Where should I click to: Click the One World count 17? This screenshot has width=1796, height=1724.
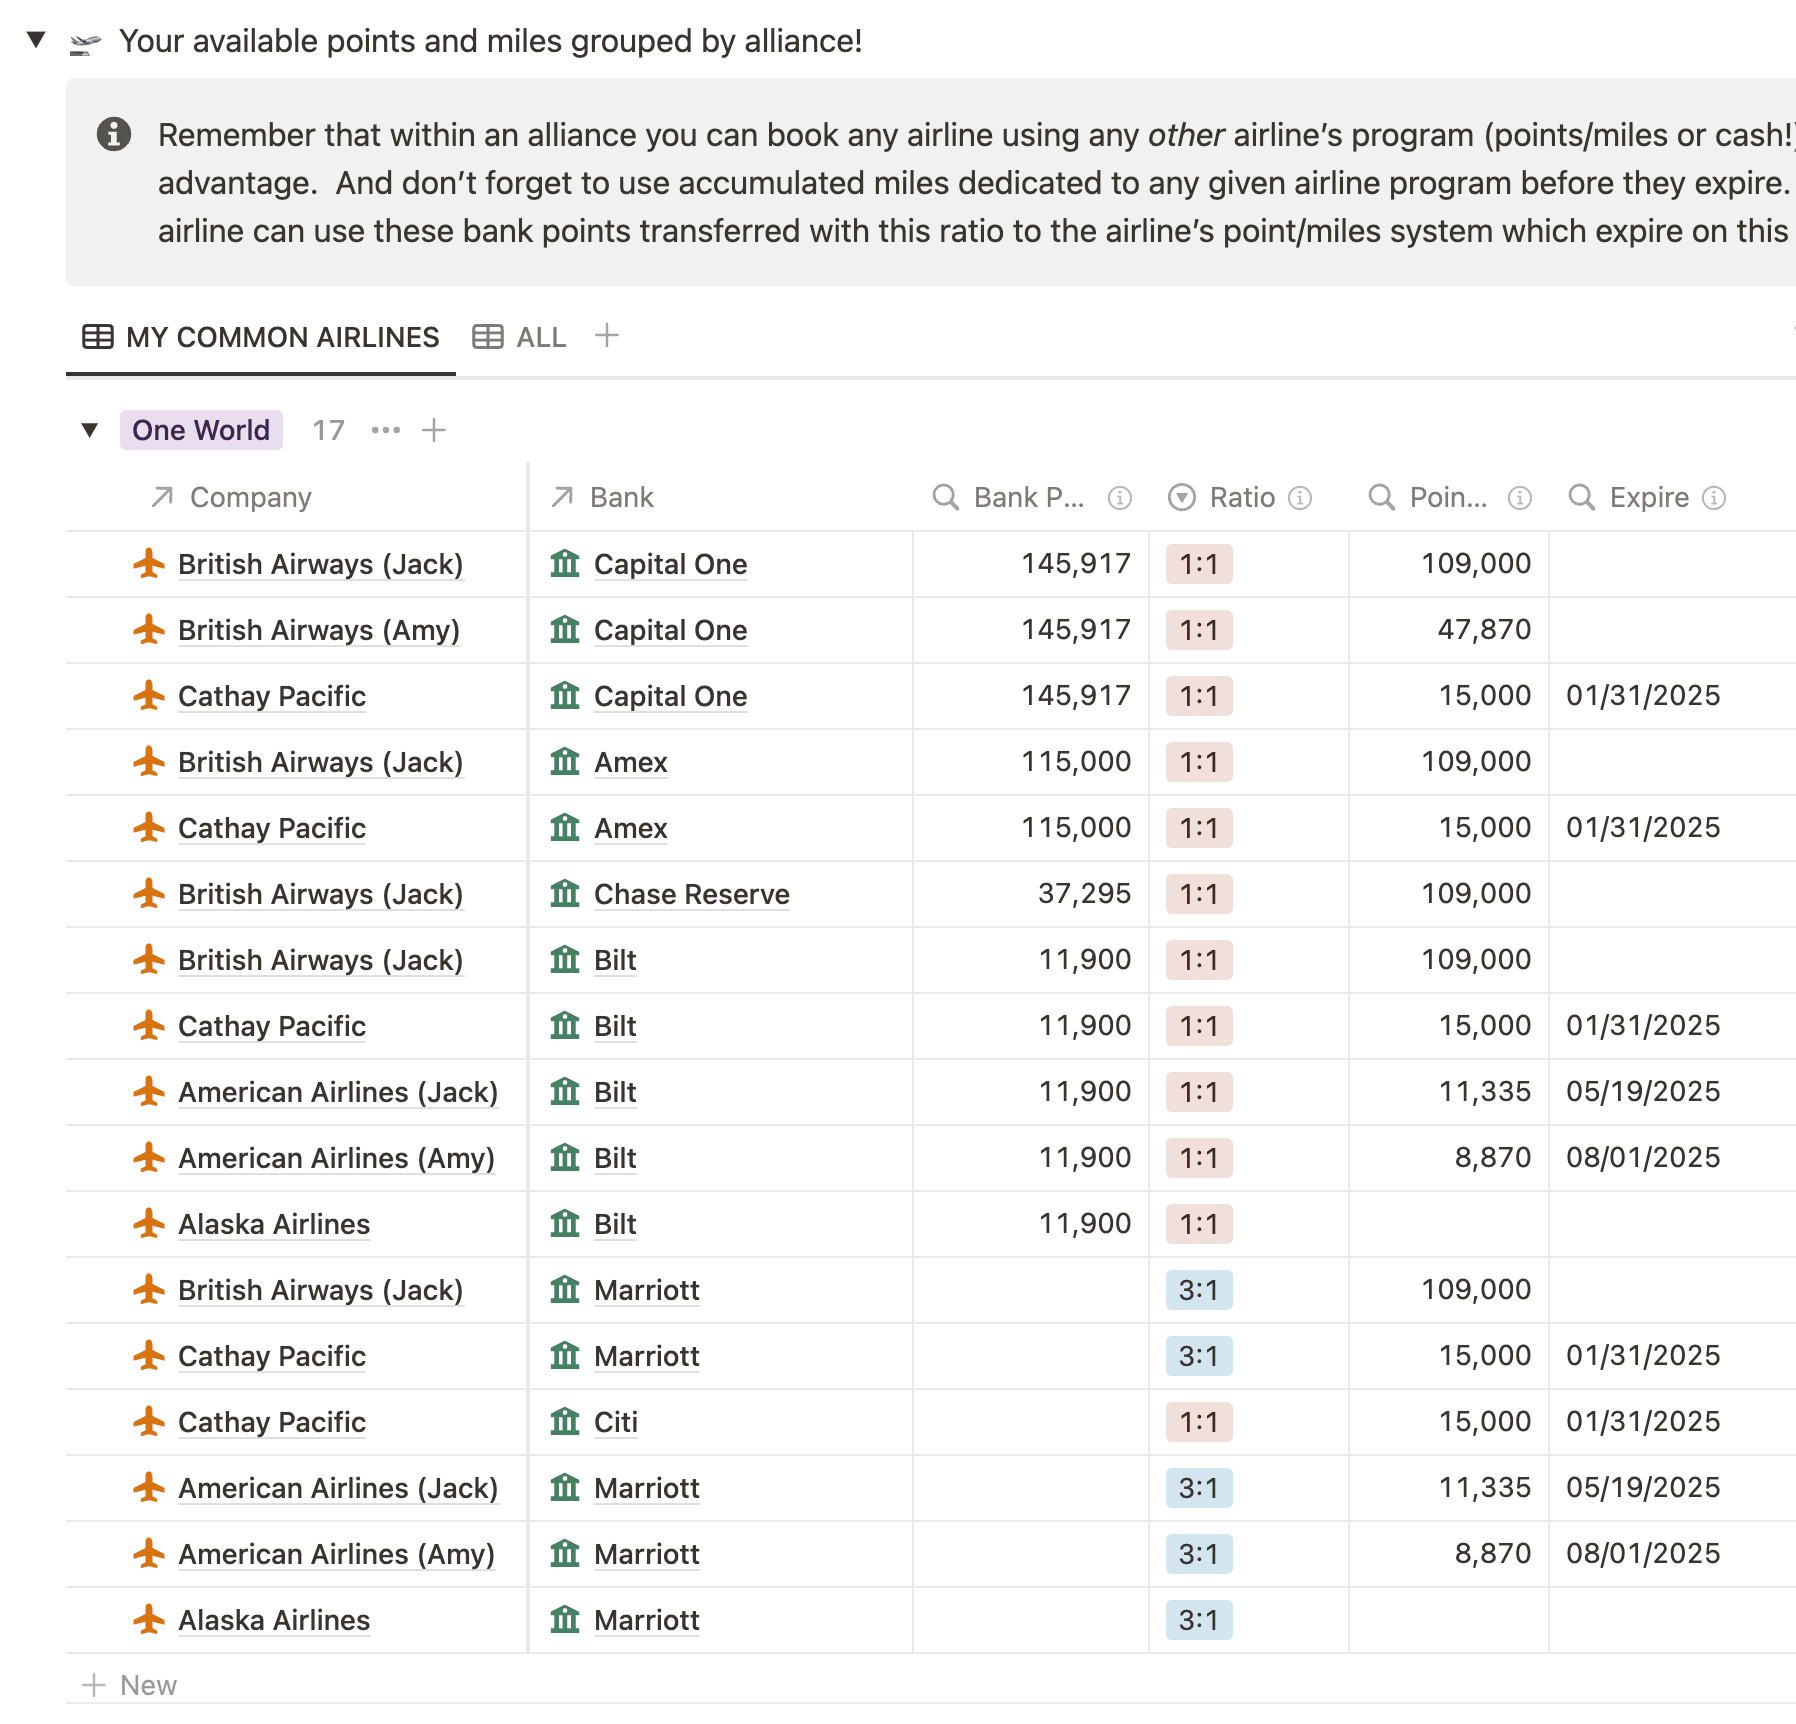[x=328, y=430]
